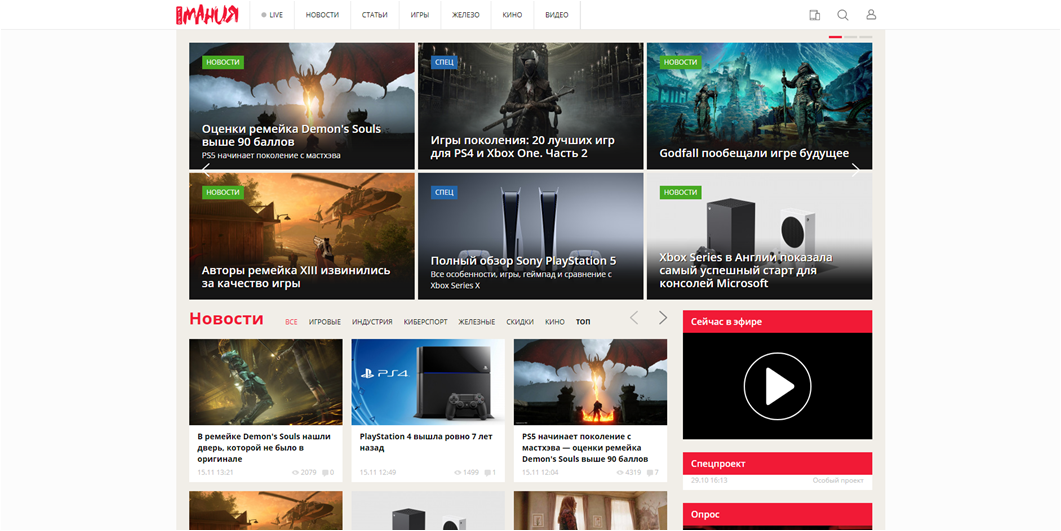Select the Киберспорт news filter tab

tap(426, 322)
